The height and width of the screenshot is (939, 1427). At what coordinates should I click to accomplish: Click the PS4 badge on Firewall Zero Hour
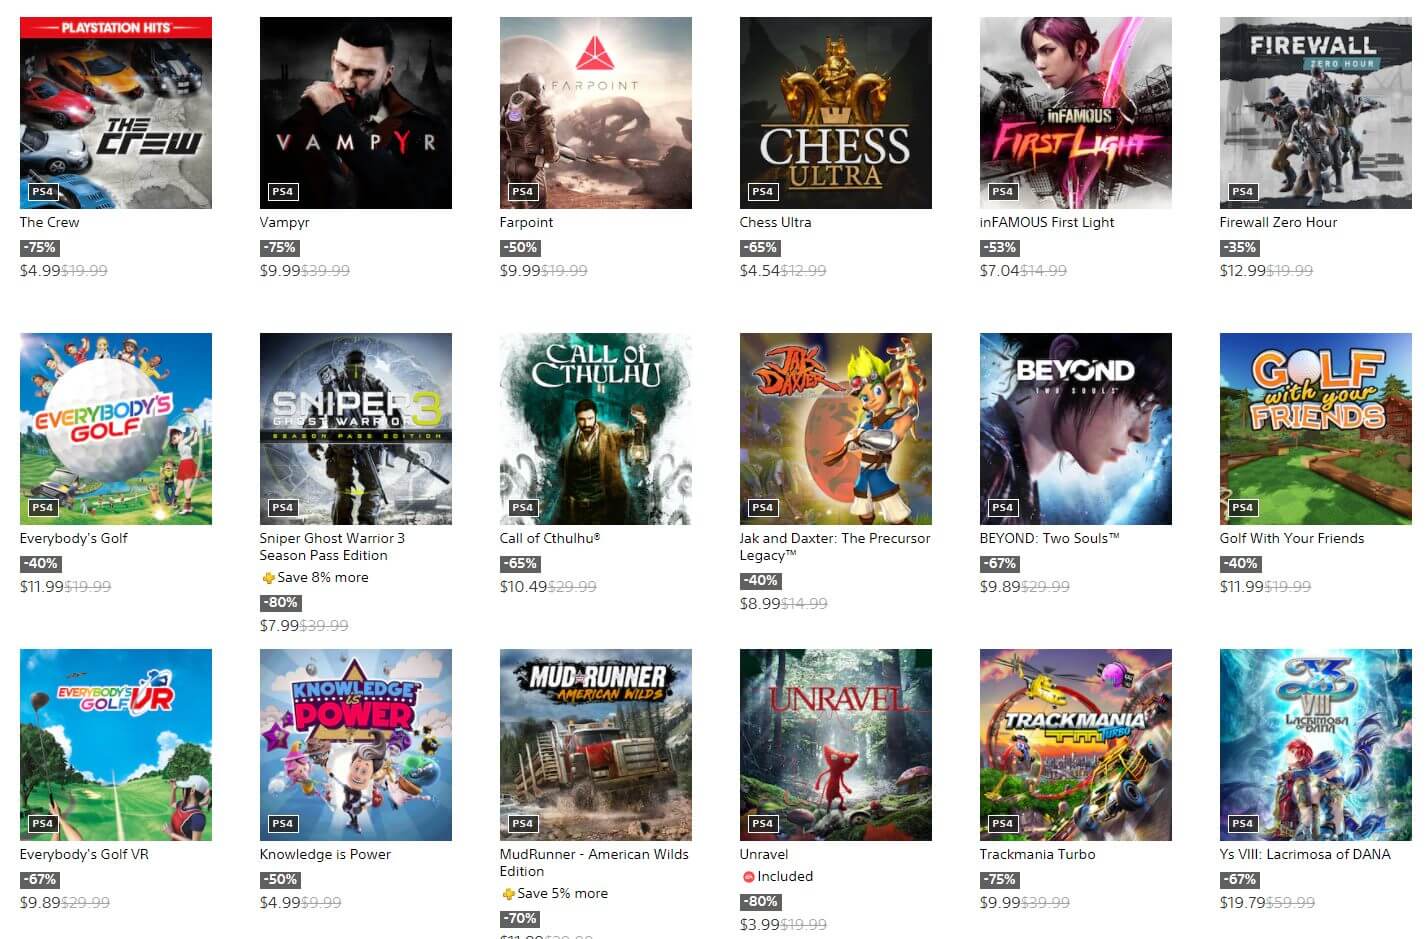pos(1243,191)
